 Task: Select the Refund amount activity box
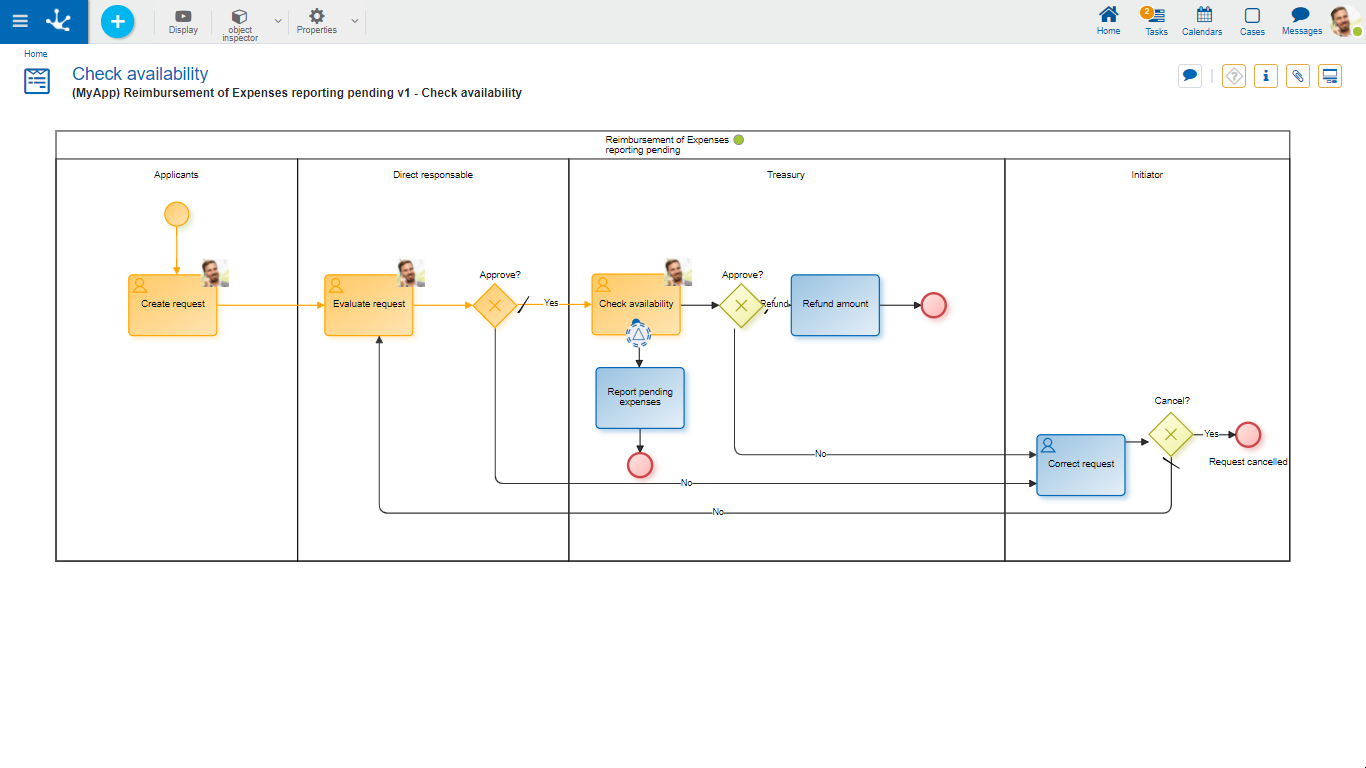point(835,305)
